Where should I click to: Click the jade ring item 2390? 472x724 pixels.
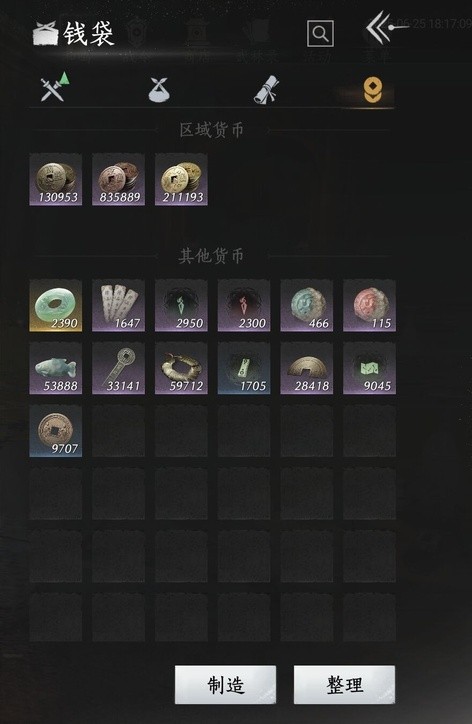[56, 305]
